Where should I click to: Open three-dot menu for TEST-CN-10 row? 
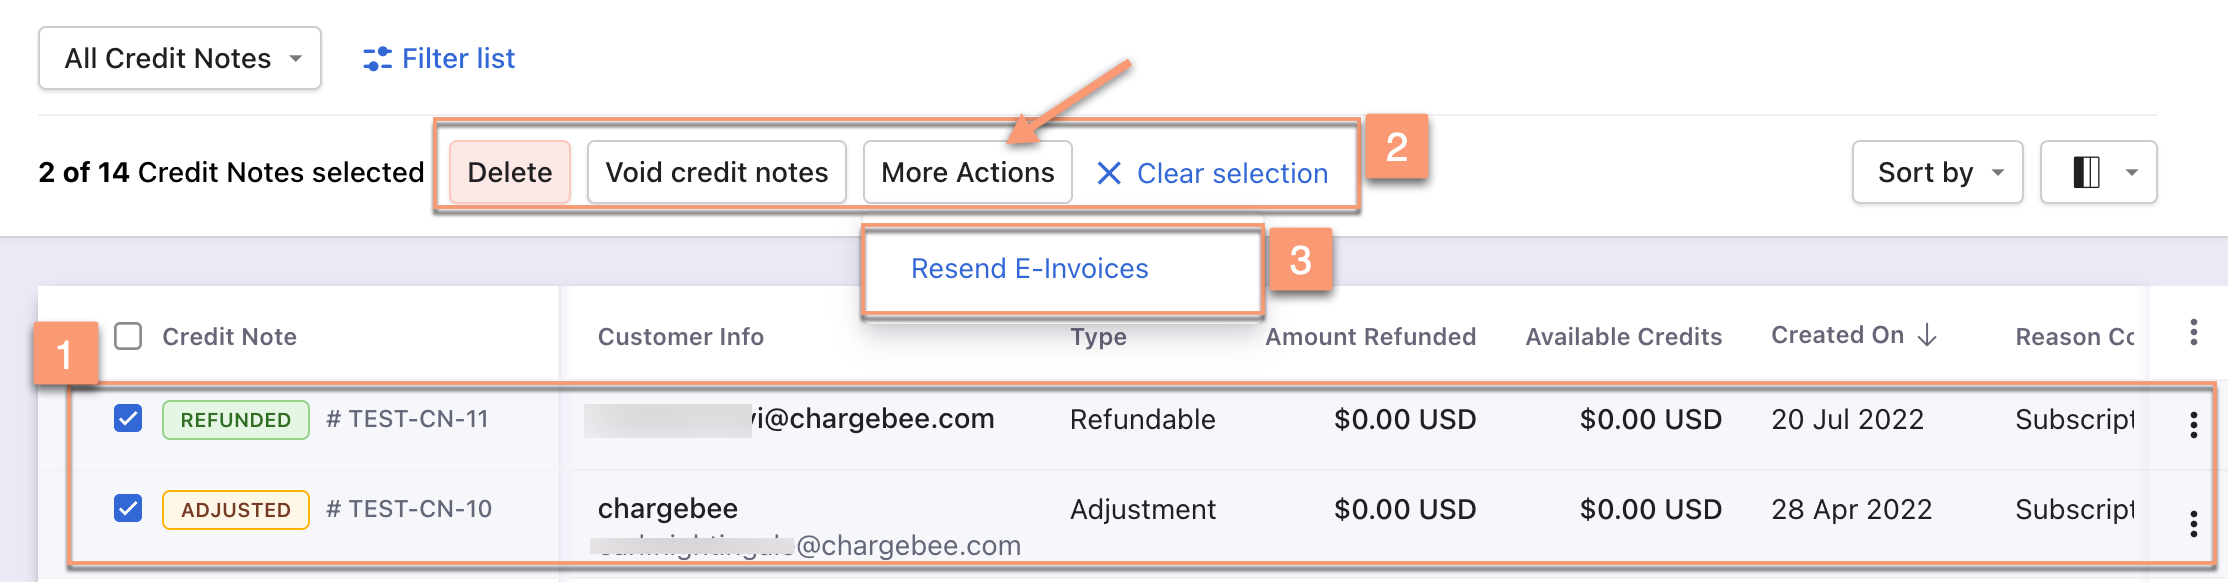point(2193,523)
